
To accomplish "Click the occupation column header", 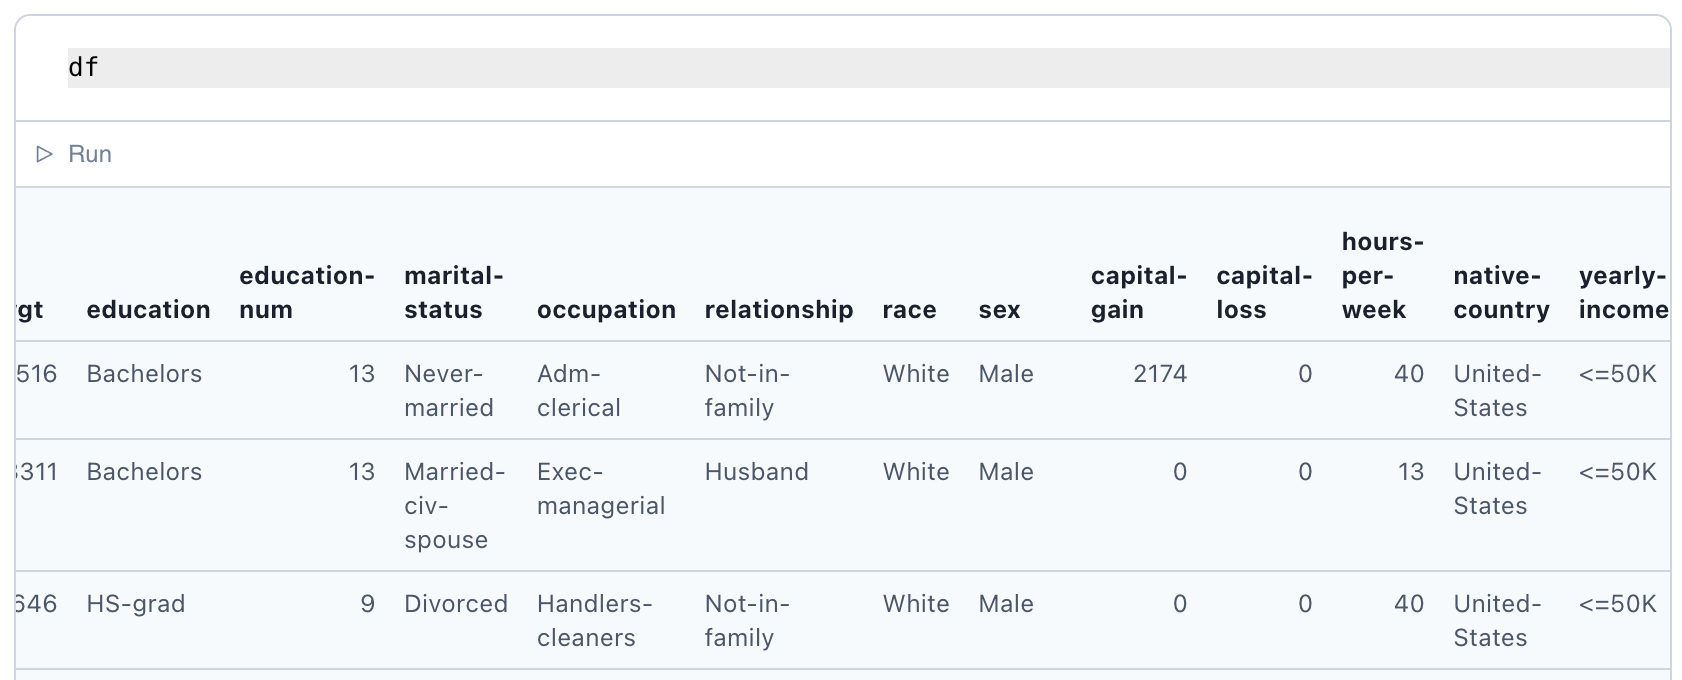I will (606, 310).
